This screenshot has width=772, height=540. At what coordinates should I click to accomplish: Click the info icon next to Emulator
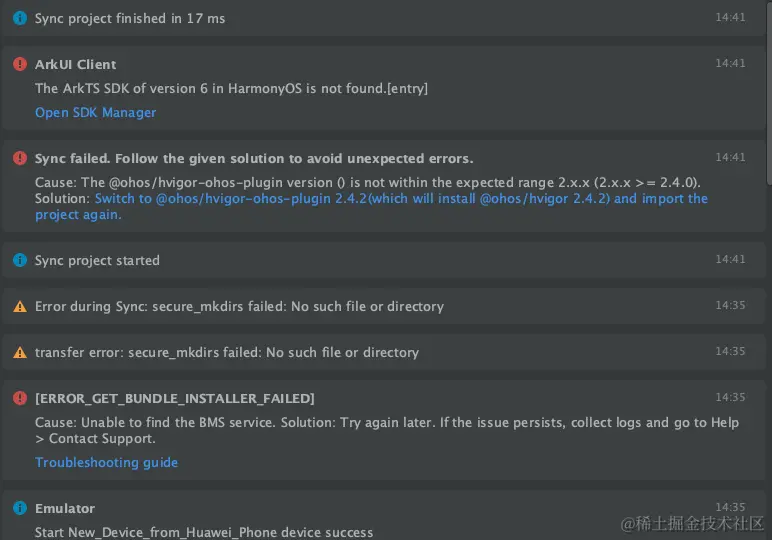(x=20, y=508)
